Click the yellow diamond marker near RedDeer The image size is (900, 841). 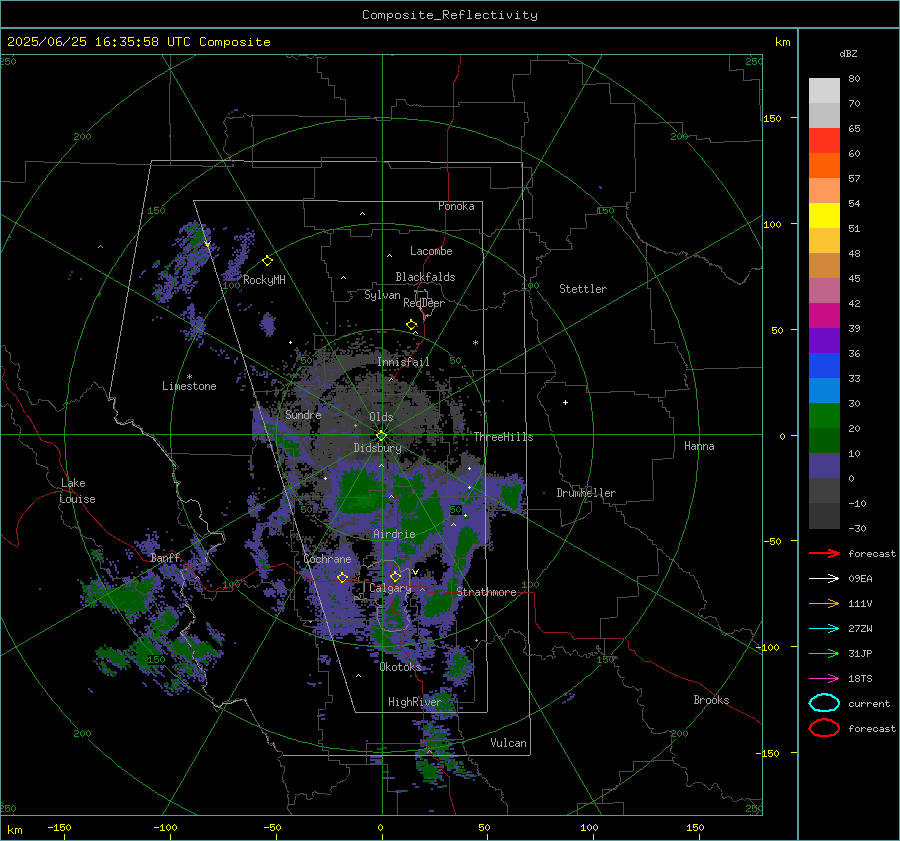411,325
